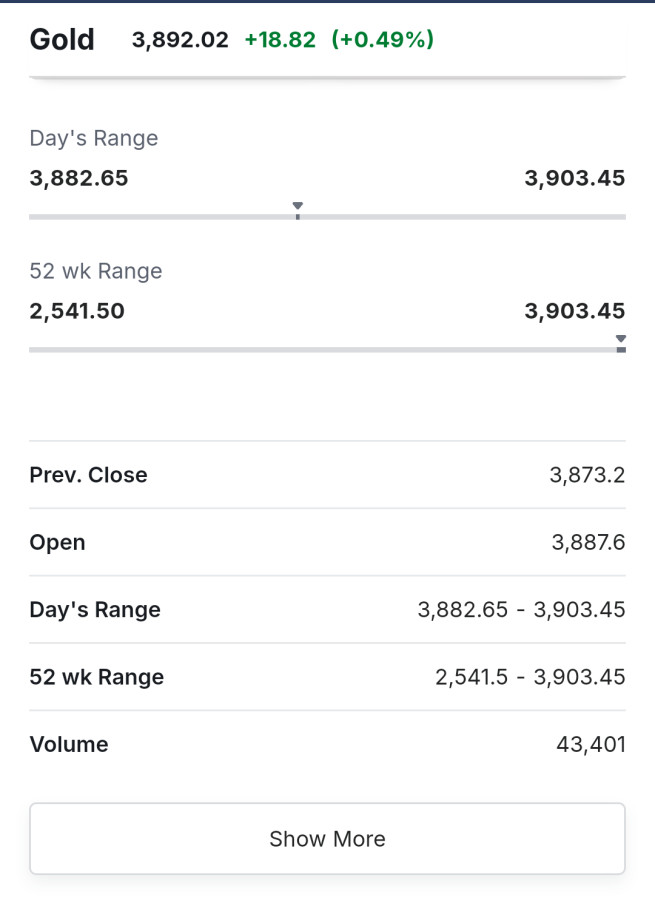This screenshot has width=655, height=900.
Task: Click the table value 3,882.65 - 3,903.45
Action: (521, 610)
